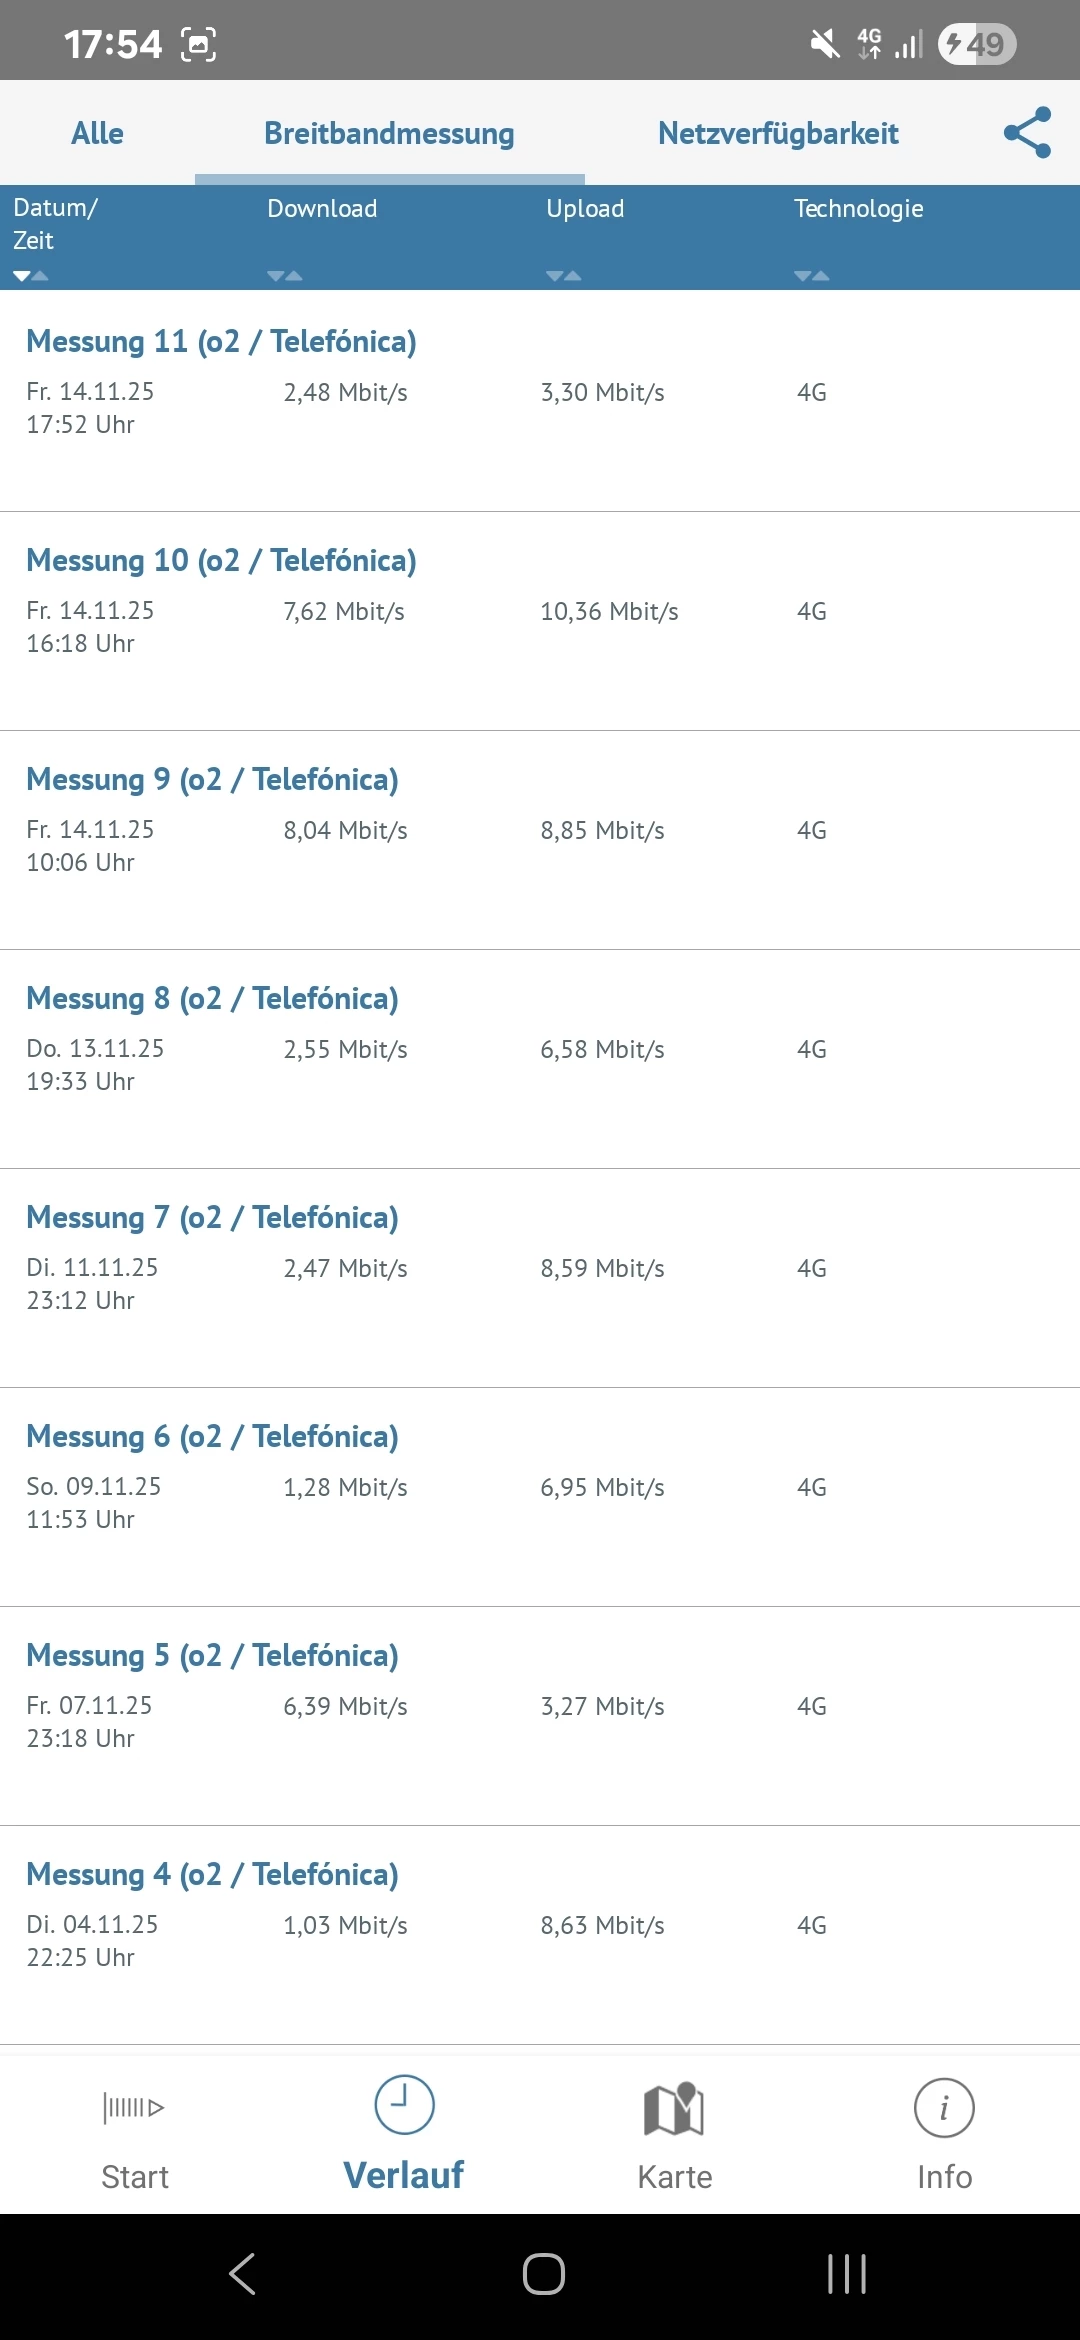Tap the battery indicator in status bar
The image size is (1080, 2340).
977,44
